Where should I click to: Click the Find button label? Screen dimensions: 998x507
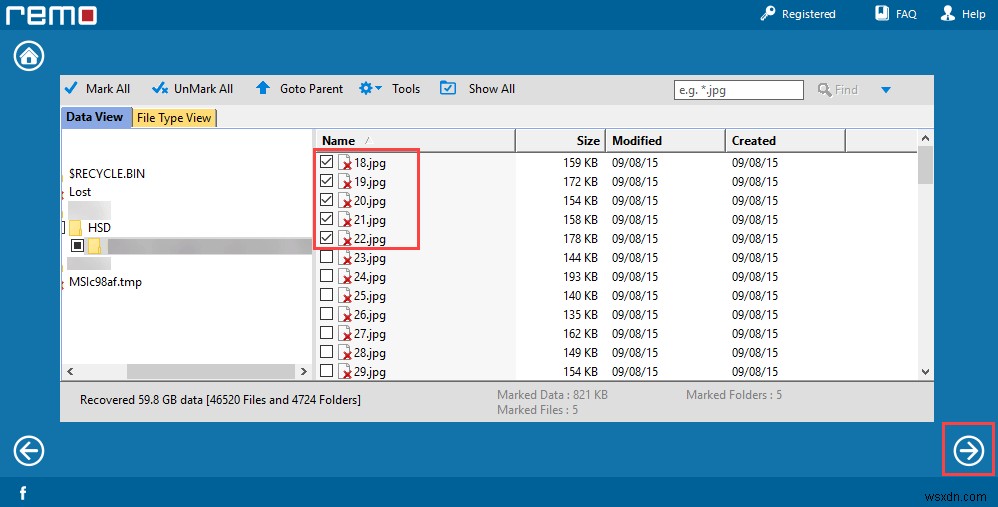pos(847,90)
